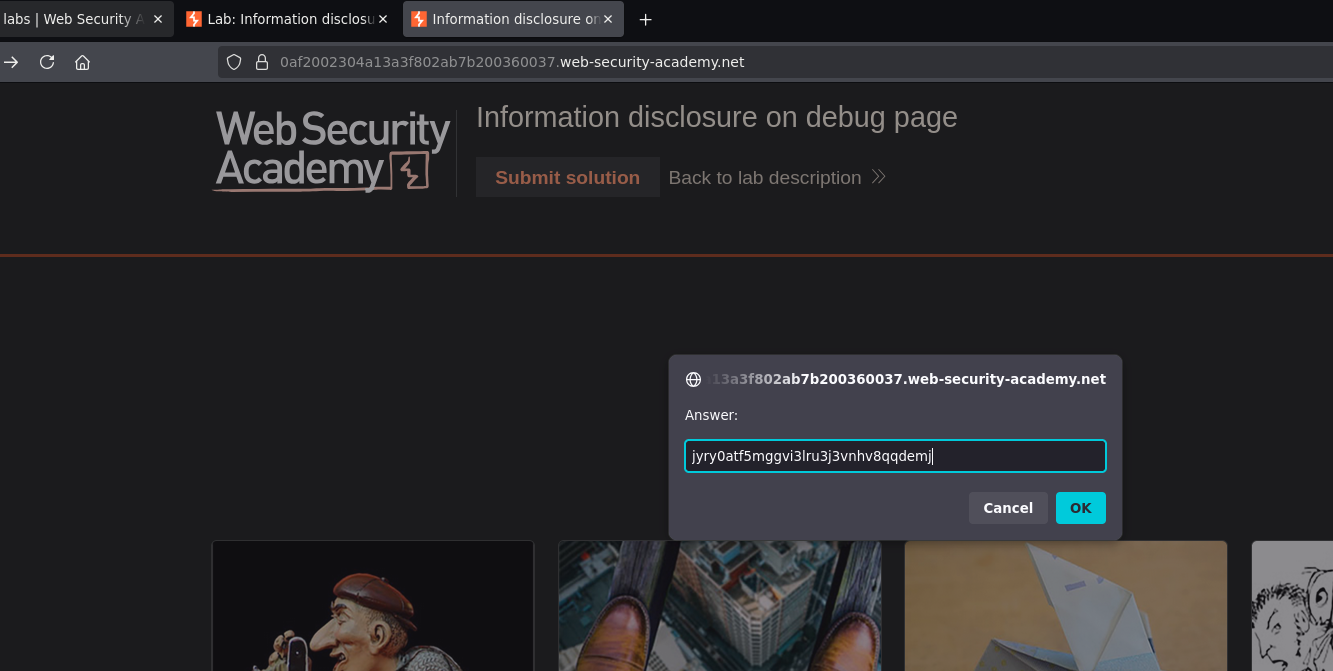1333x671 pixels.
Task: Click the browser forward arrow
Action: (11, 62)
